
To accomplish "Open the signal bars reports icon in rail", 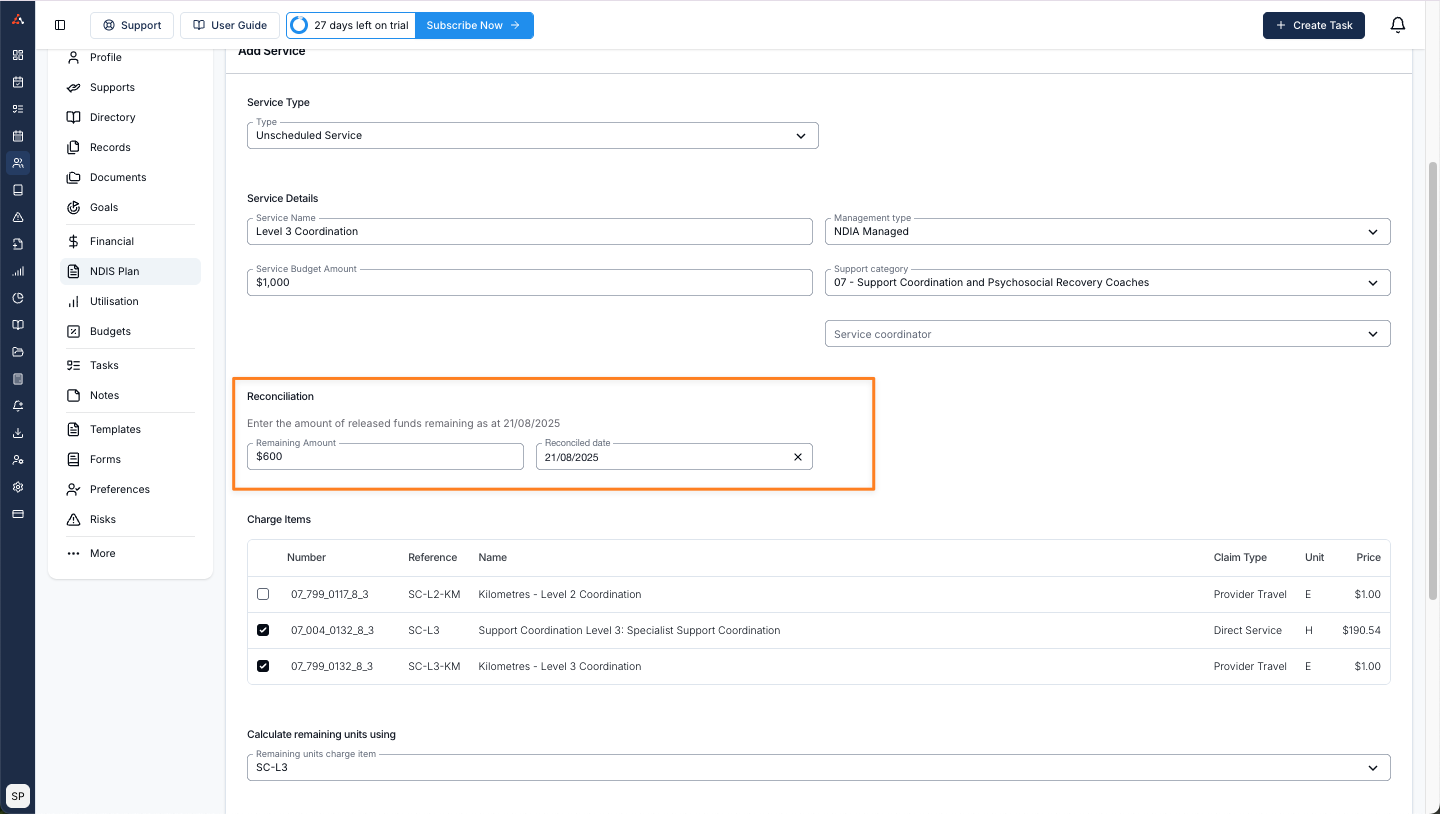I will coord(18,271).
